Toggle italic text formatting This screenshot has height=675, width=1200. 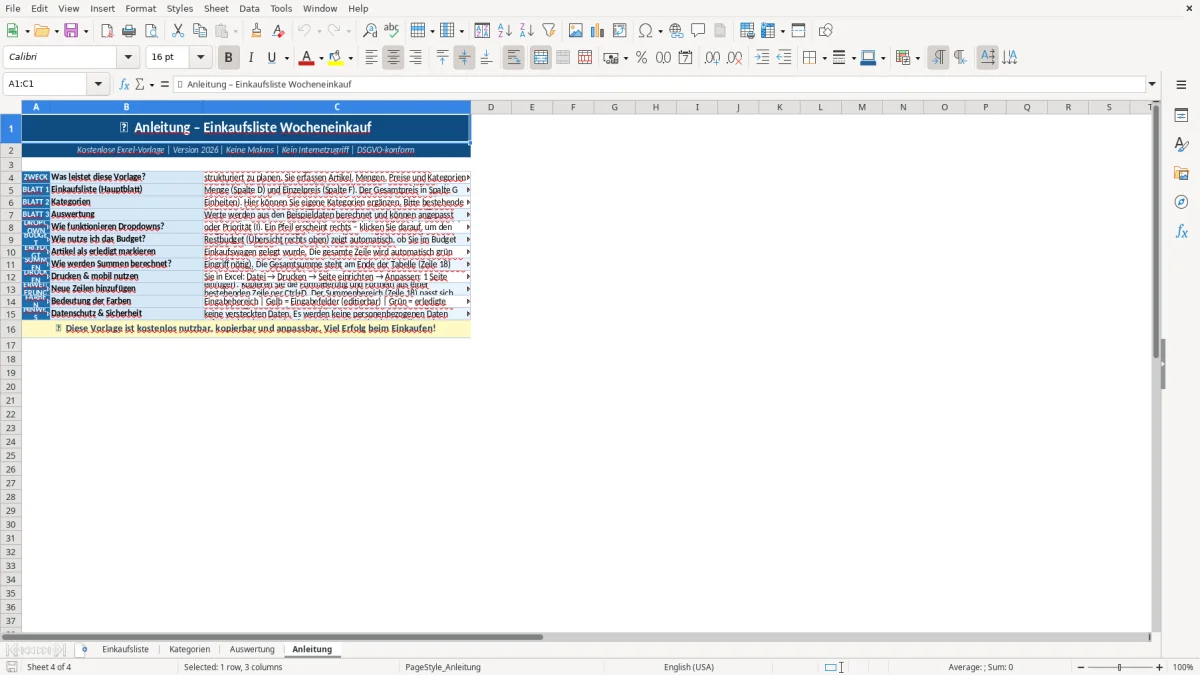click(x=251, y=58)
